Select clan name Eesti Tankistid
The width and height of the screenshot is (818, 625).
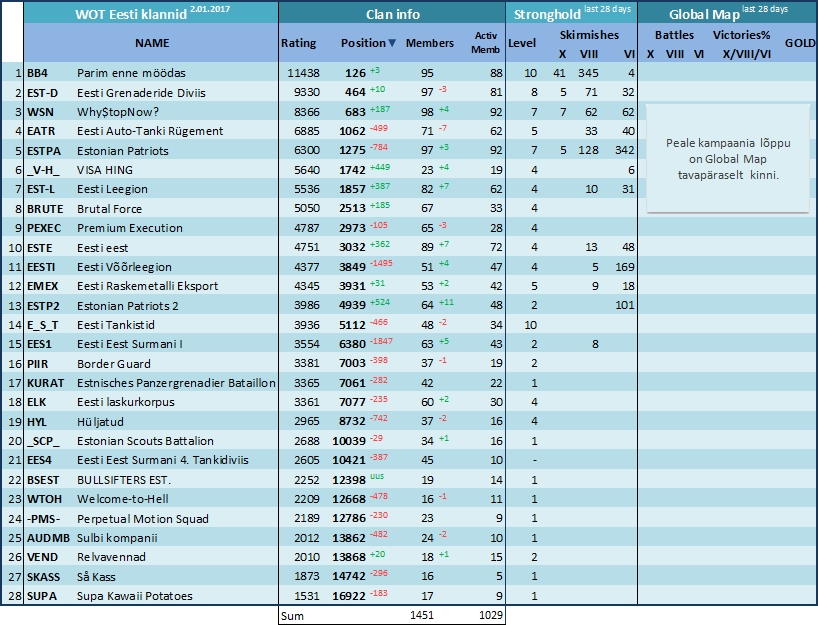(116, 325)
